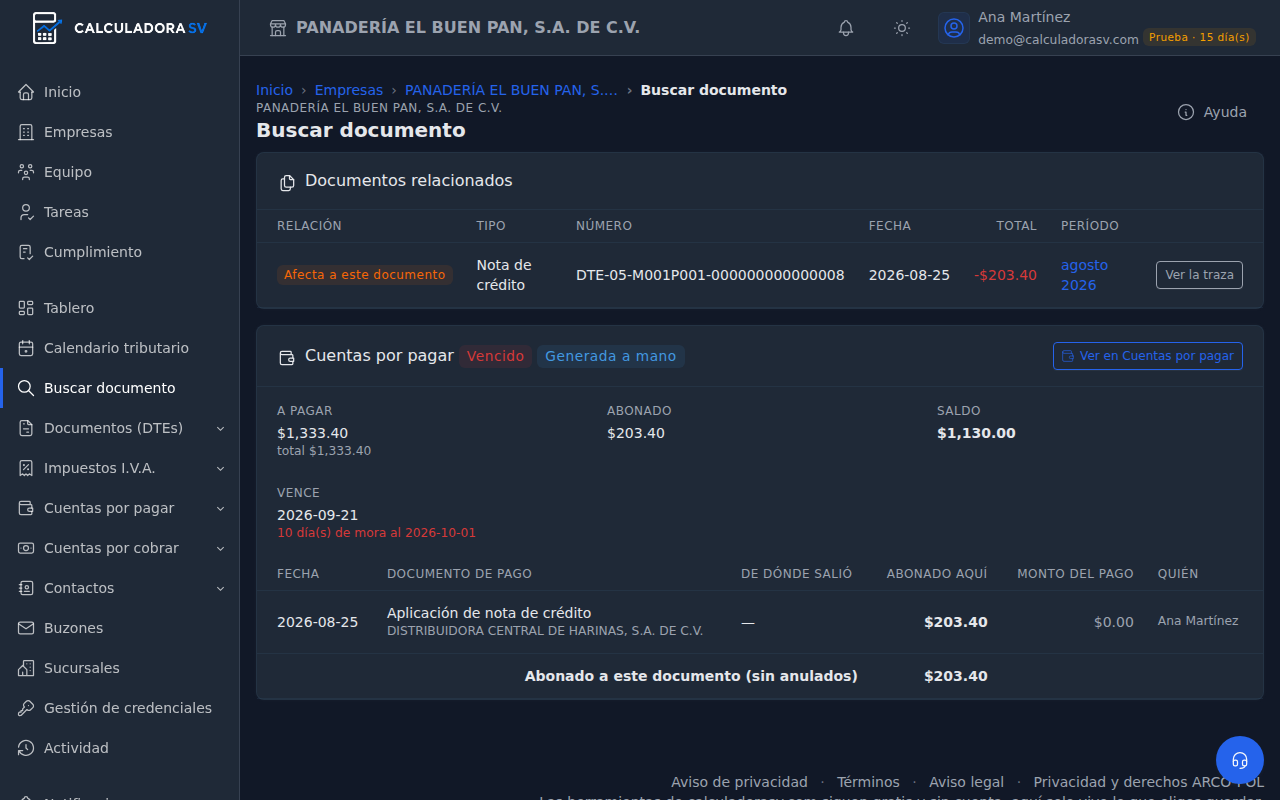Open the PANADERÍA EL BUEN PAN breadcrumb
The width and height of the screenshot is (1280, 800).
click(511, 90)
